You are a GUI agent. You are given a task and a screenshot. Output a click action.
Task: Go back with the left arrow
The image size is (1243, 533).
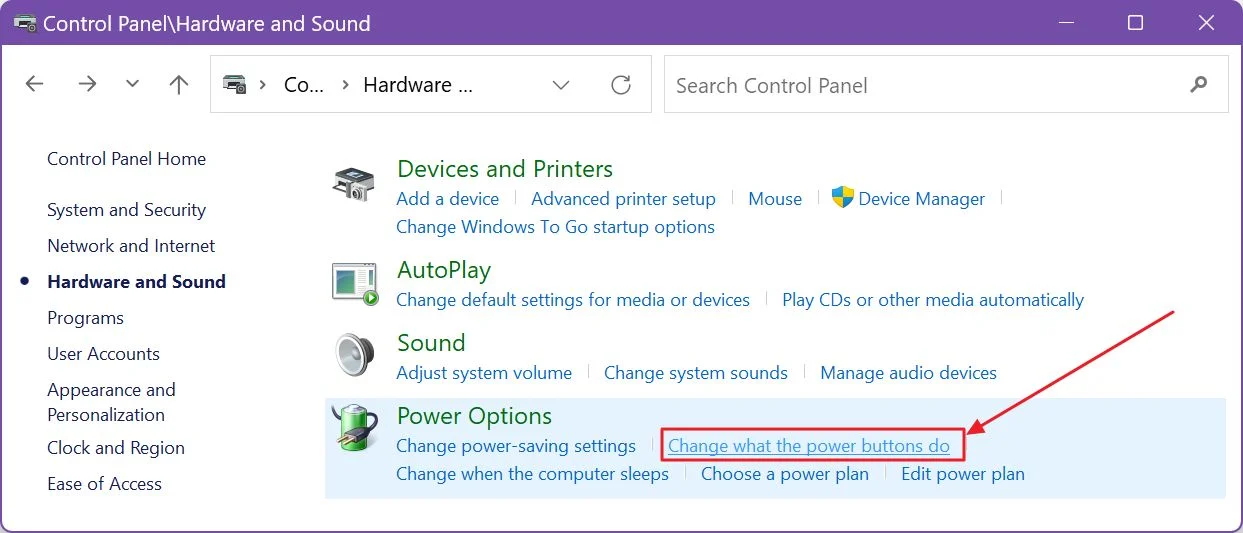[35, 84]
